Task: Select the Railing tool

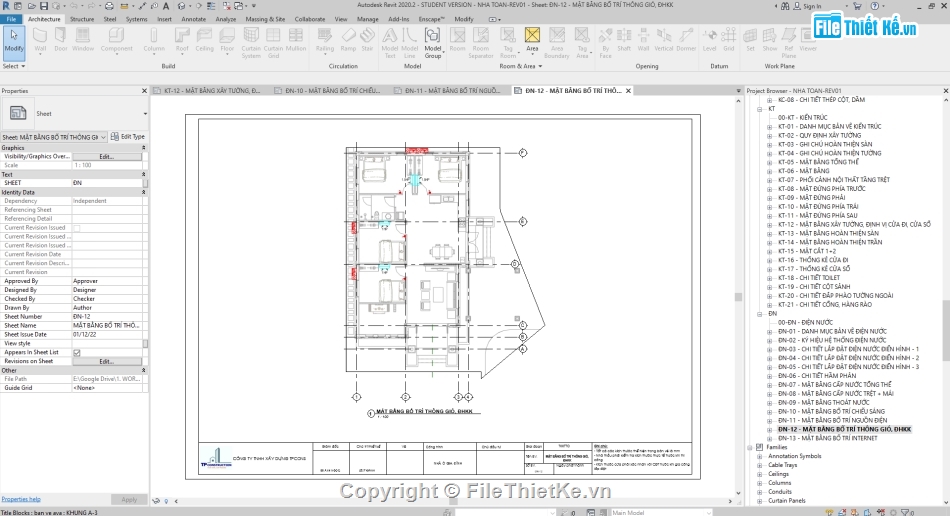Action: pyautogui.click(x=325, y=40)
